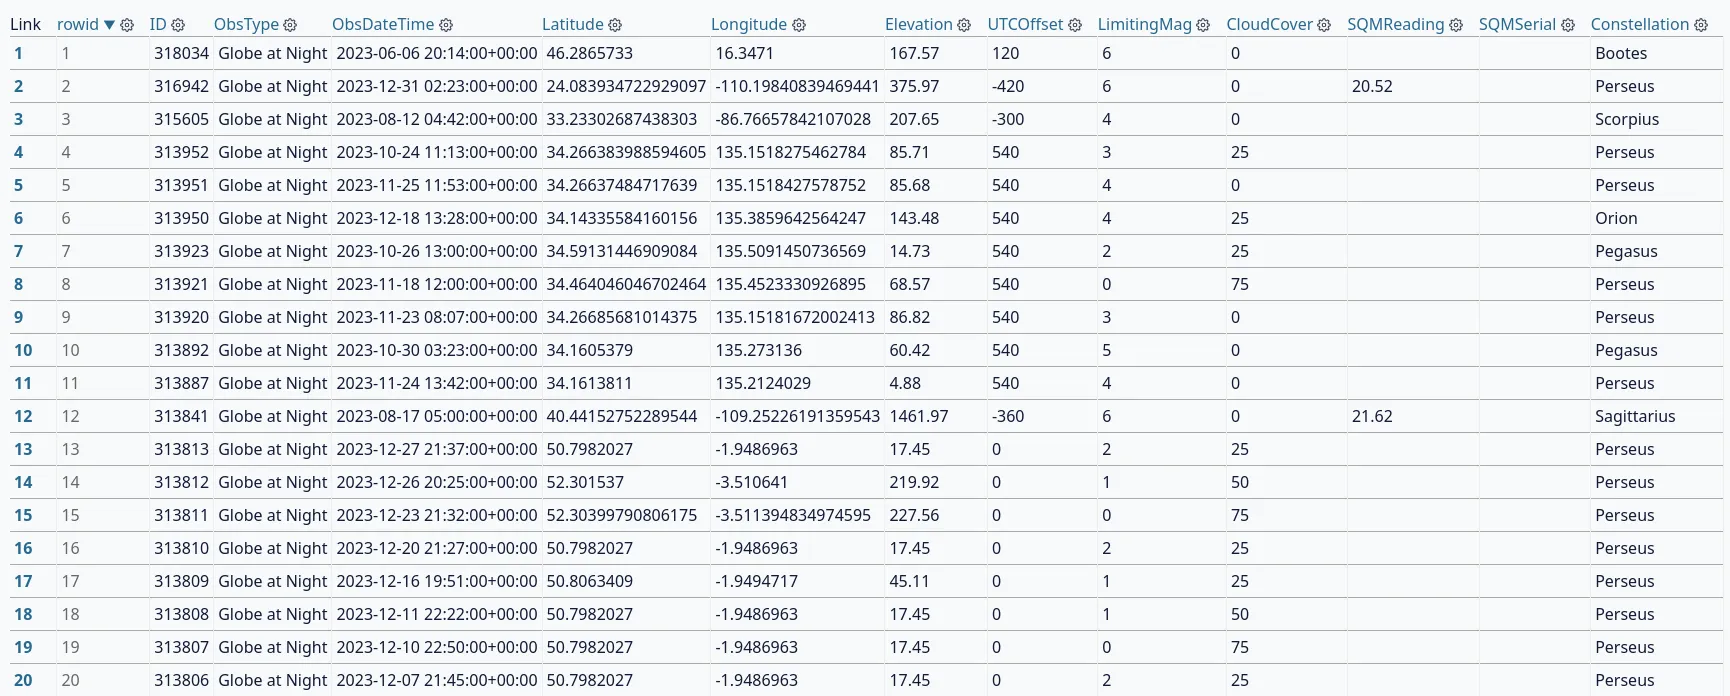The height and width of the screenshot is (696, 1730).
Task: Sort by the Latitude column header
Action: tap(573, 24)
